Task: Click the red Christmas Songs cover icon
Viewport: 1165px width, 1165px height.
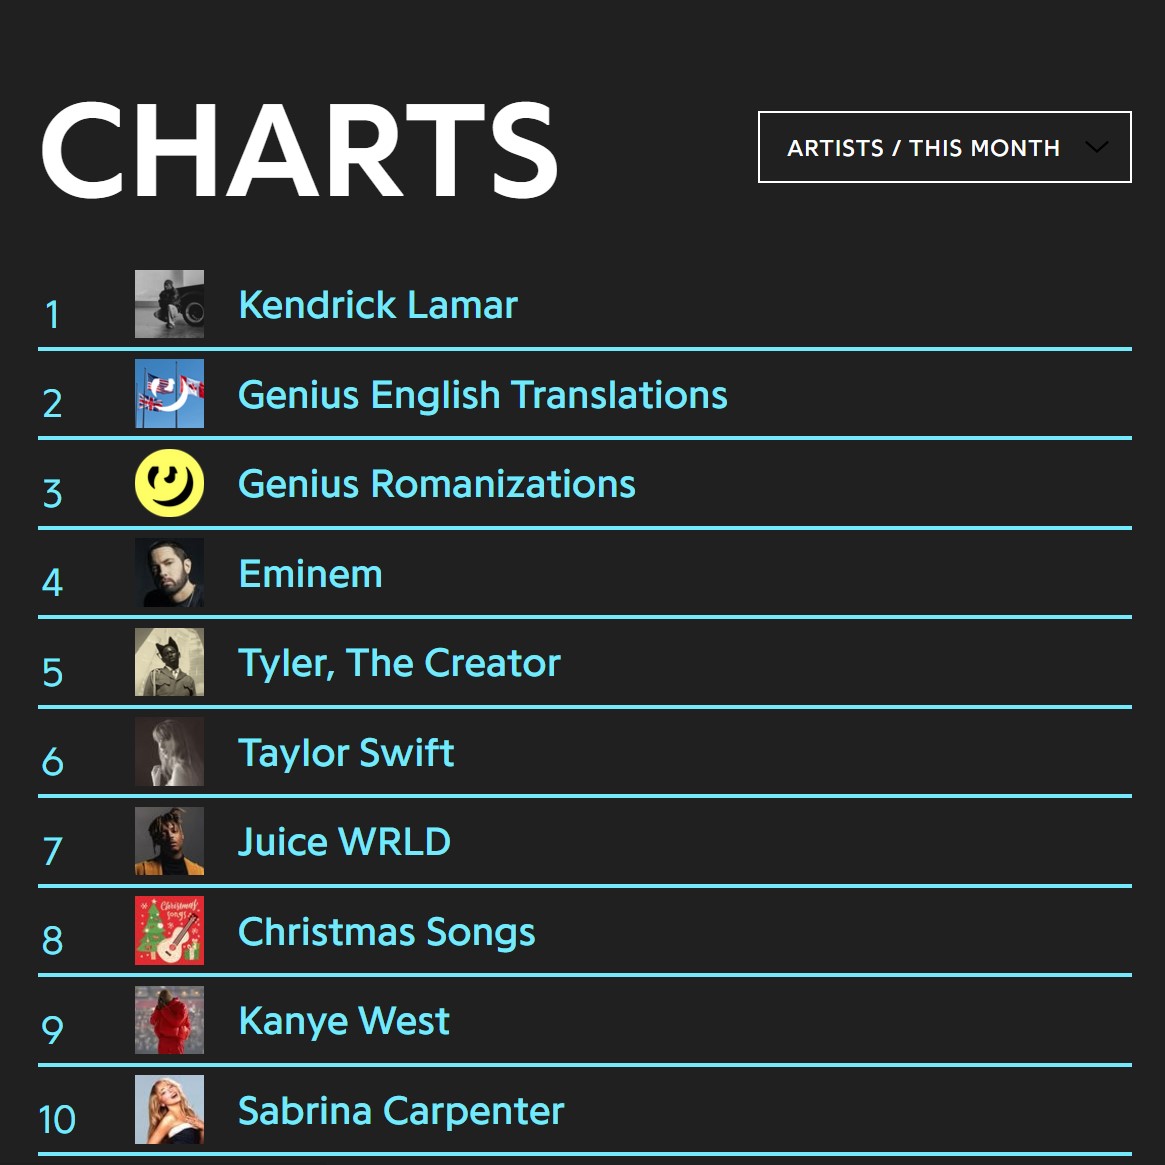Action: click(169, 931)
